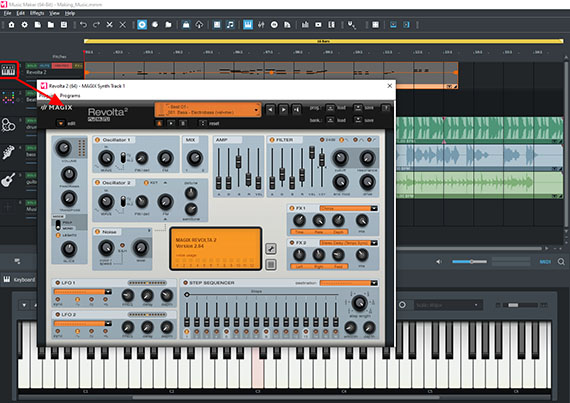
Task: Toggle Oscillator 2 KEY button
Action: 146,182
